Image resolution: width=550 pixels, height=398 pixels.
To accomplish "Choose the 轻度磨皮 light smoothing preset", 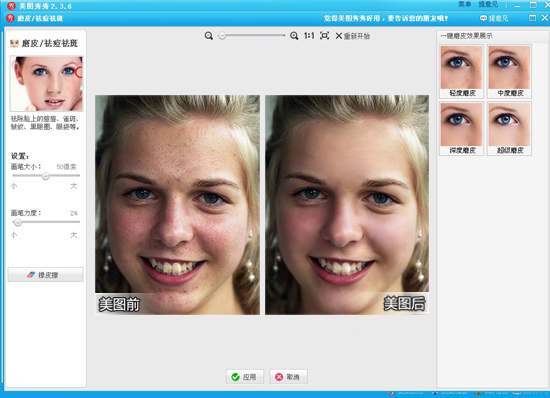I will (462, 72).
